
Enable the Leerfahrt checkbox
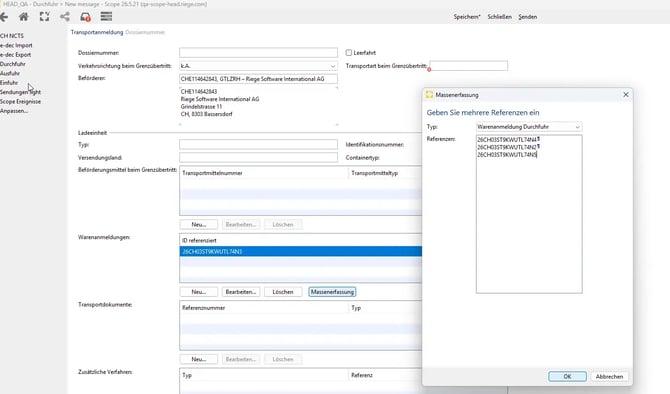(349, 53)
